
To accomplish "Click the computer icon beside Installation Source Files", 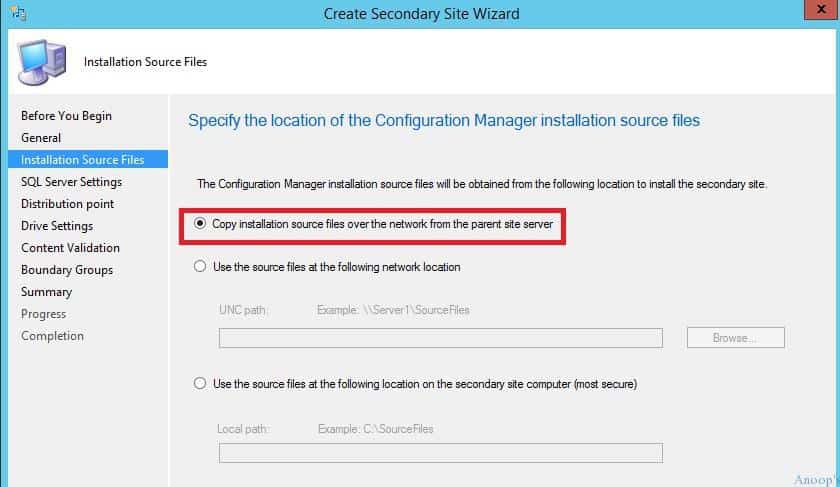I will tap(42, 62).
